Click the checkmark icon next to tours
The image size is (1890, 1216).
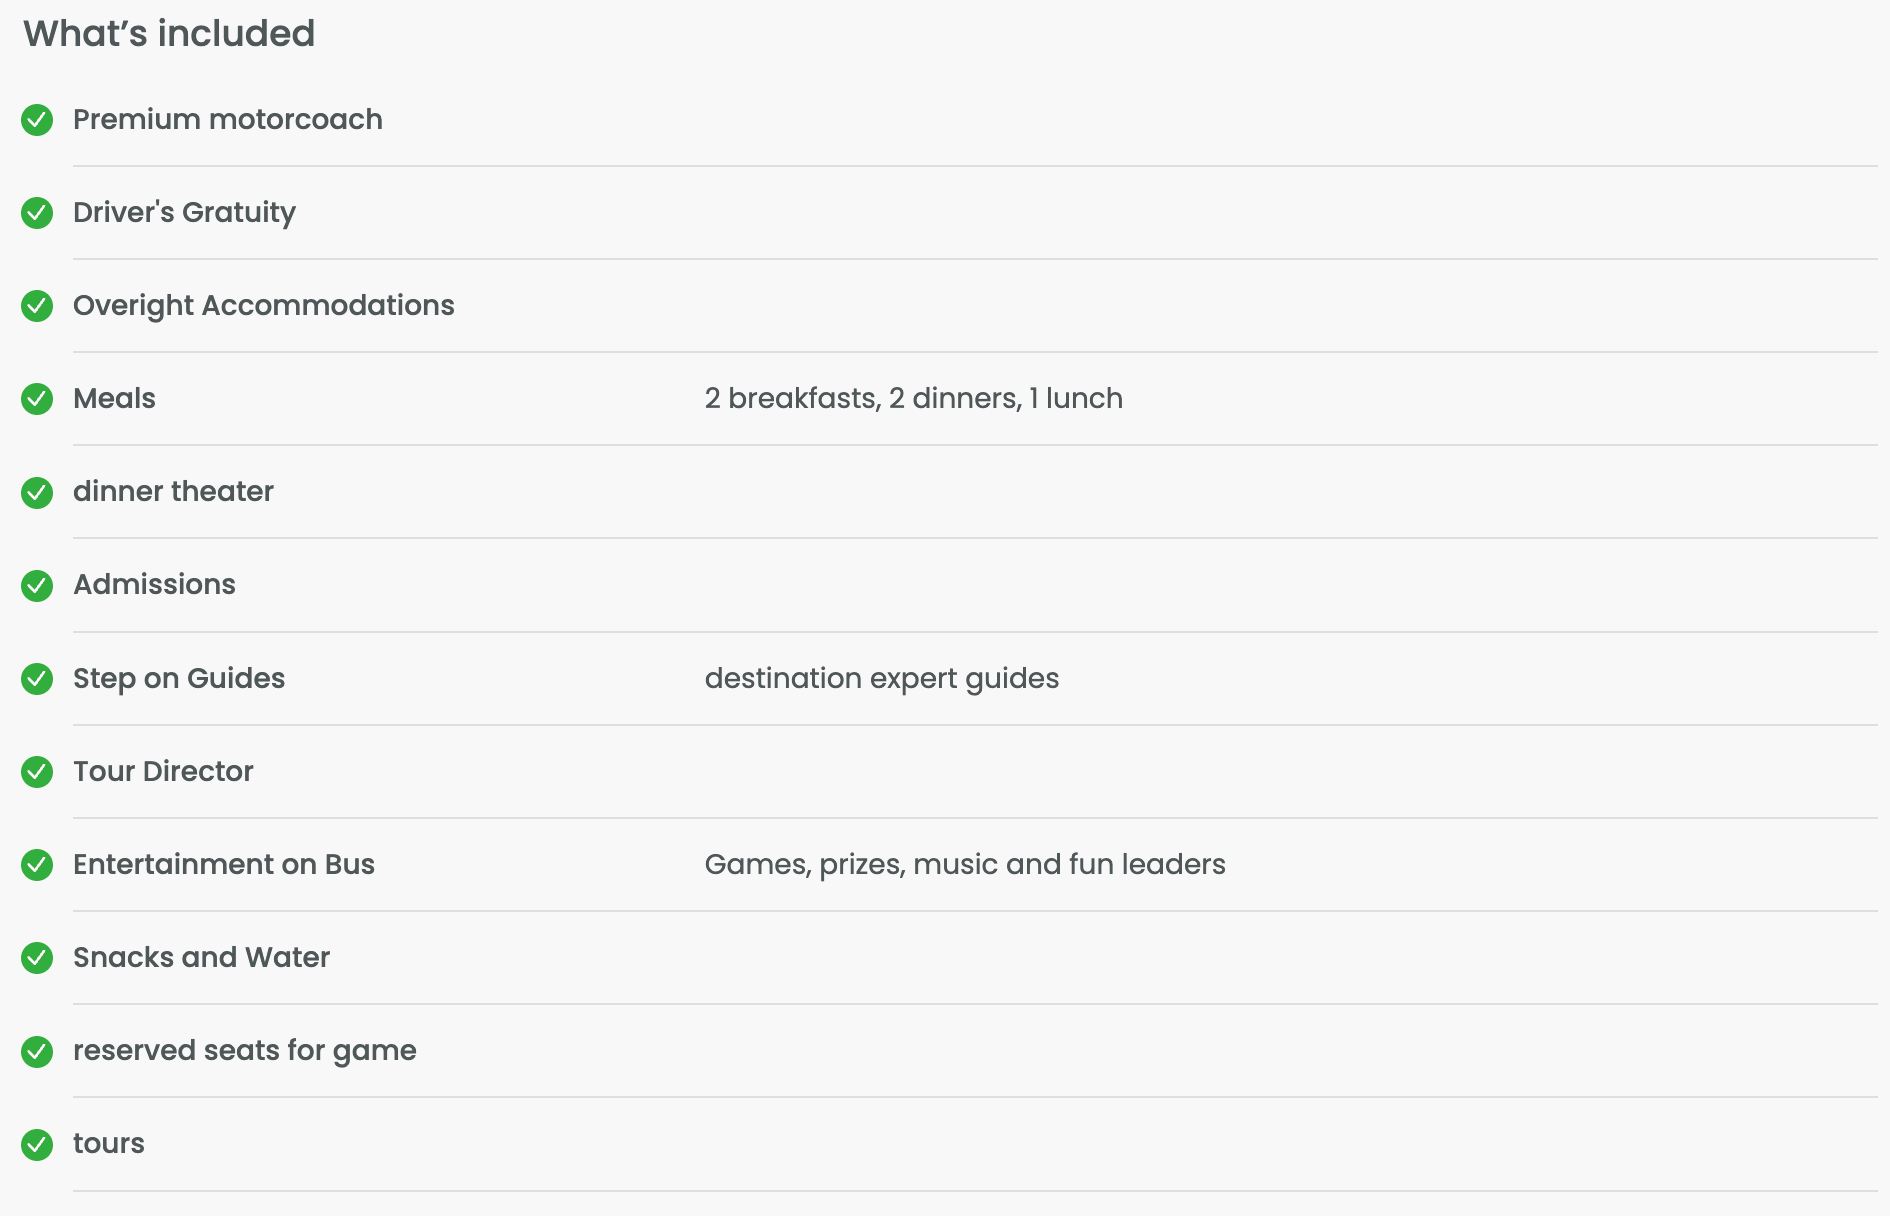(x=37, y=1144)
